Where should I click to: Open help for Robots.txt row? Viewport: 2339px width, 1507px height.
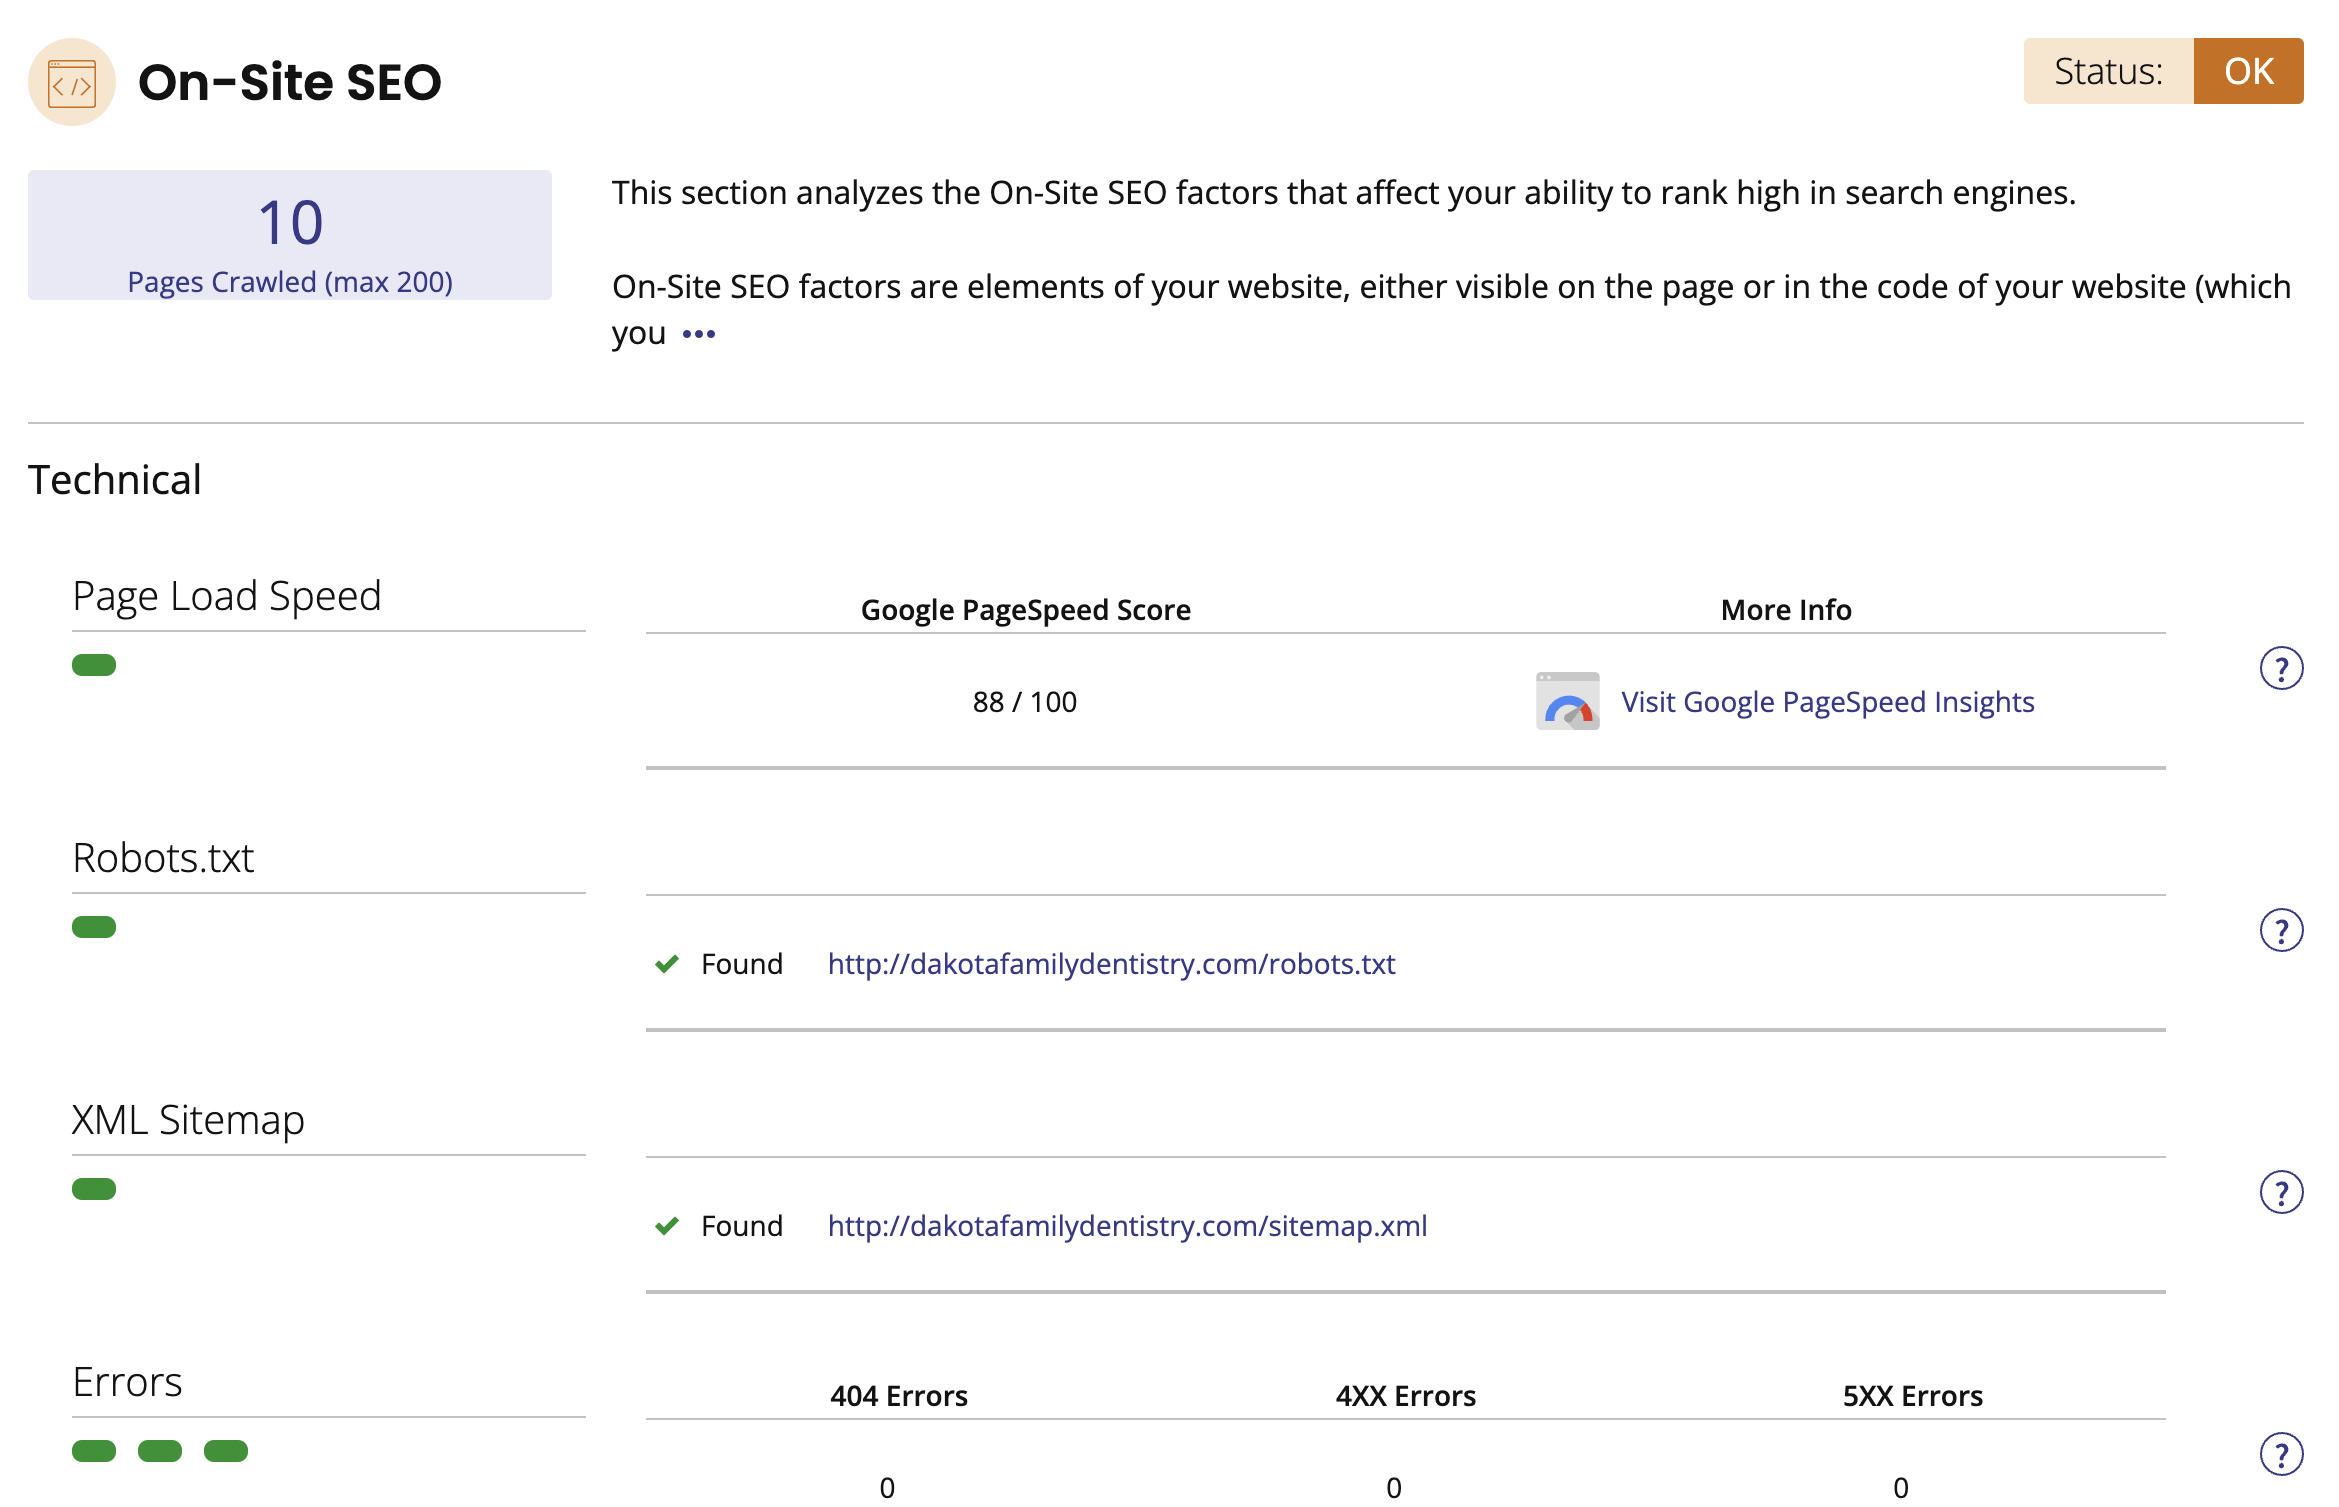tap(2281, 930)
